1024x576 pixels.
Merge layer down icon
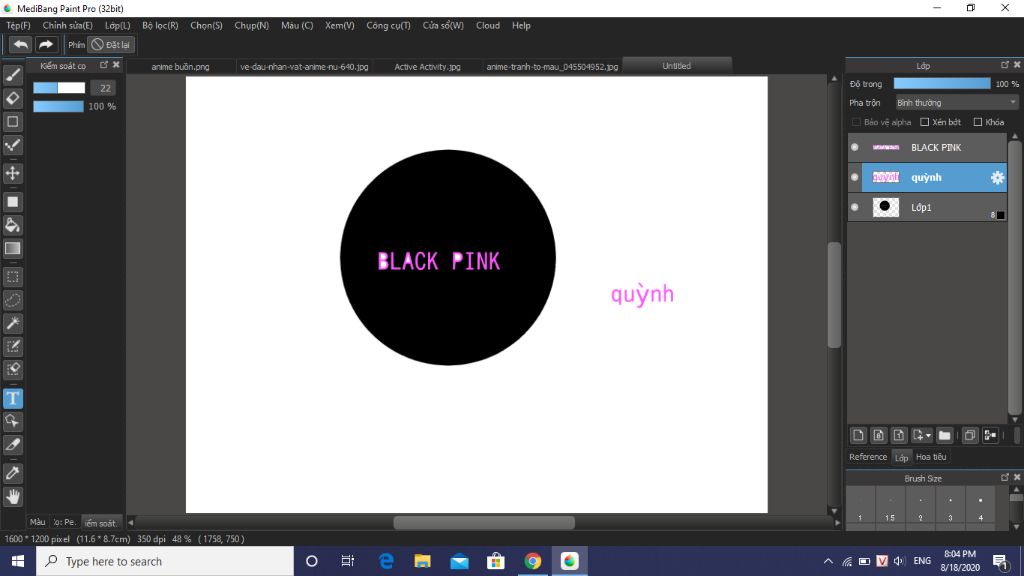pyautogui.click(x=990, y=435)
